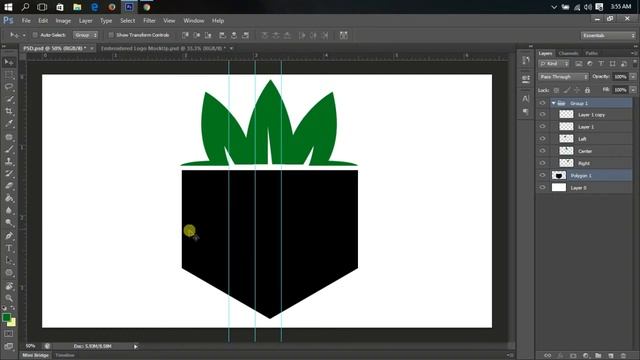Filter layers by pixel image icon
640x360 pixels.
(x=579, y=64)
